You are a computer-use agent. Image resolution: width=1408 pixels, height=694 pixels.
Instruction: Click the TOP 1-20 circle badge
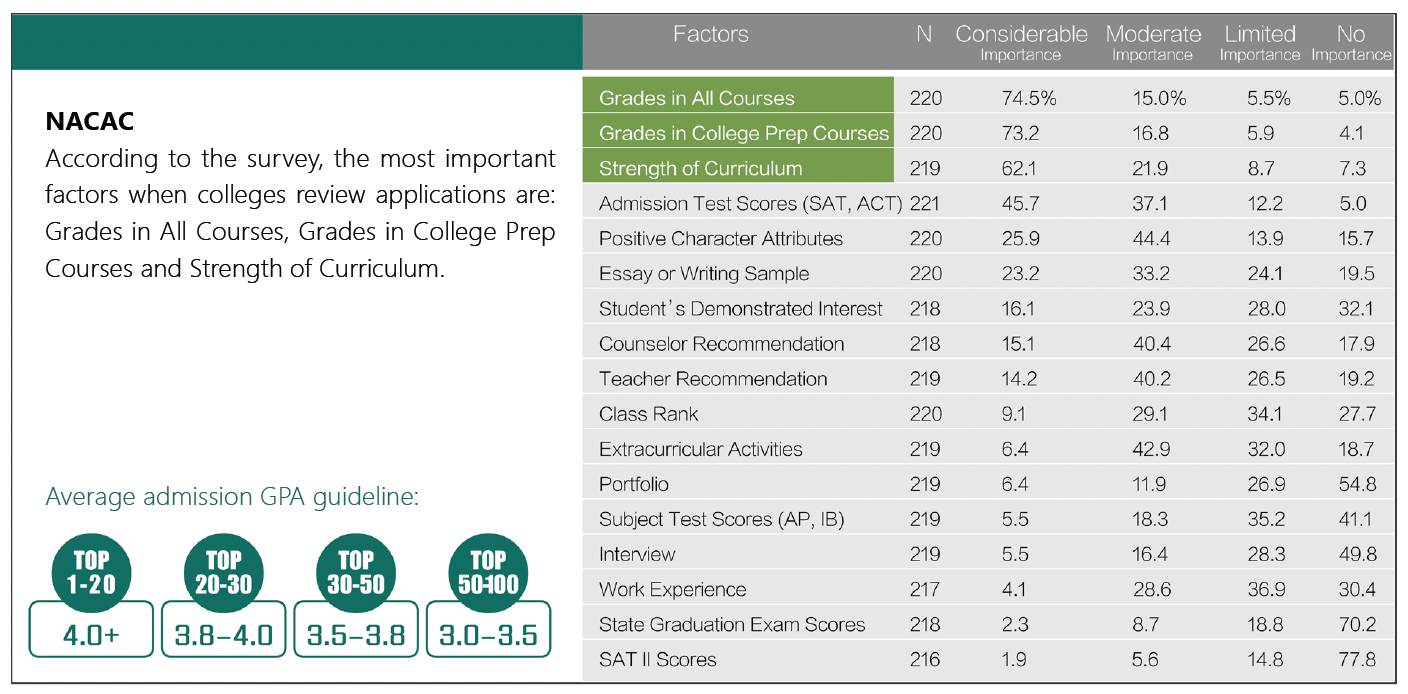point(91,571)
